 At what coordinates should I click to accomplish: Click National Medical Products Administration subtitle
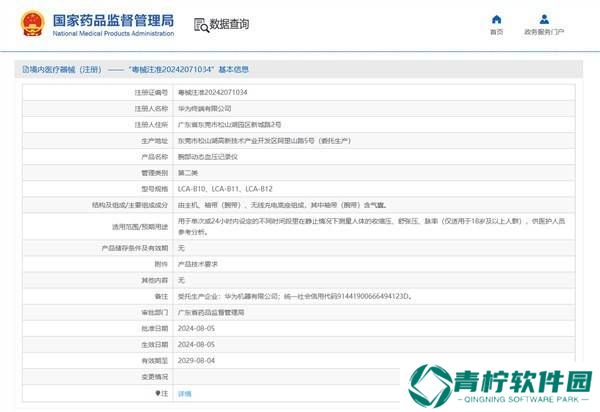(113, 33)
